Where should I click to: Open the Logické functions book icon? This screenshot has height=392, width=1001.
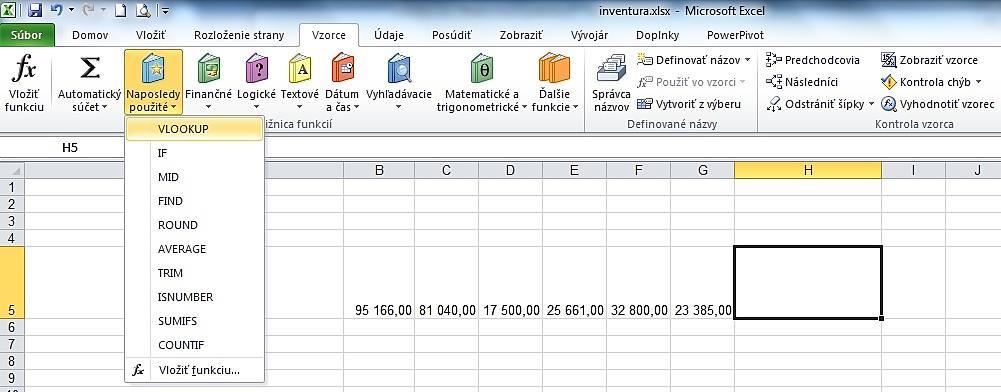tap(256, 68)
